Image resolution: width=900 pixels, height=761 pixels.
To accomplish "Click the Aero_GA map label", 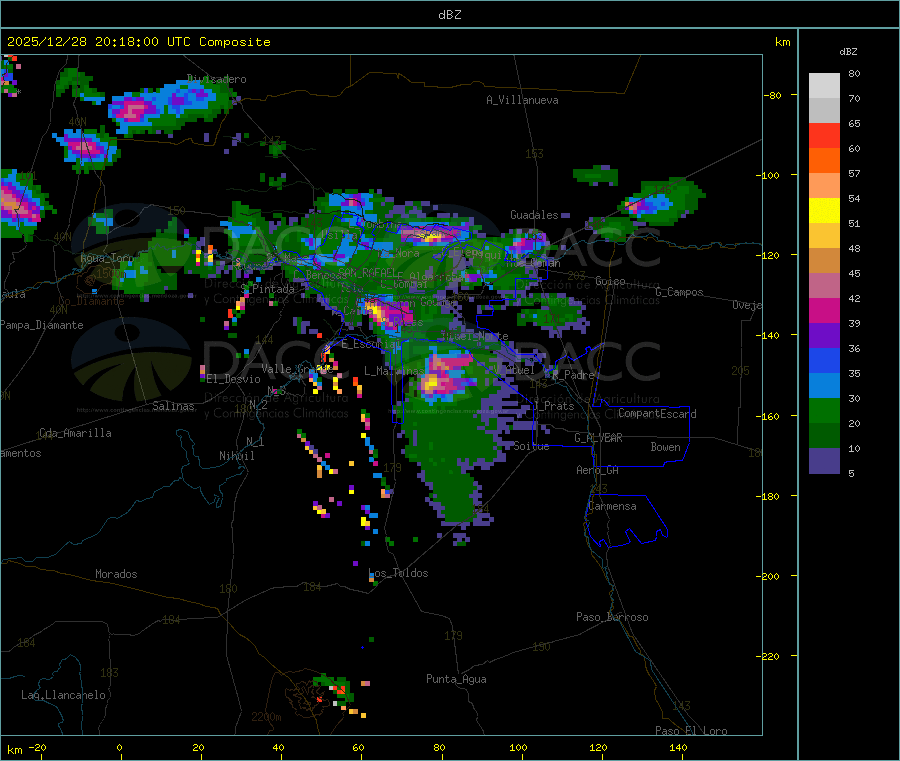I will pos(598,470).
